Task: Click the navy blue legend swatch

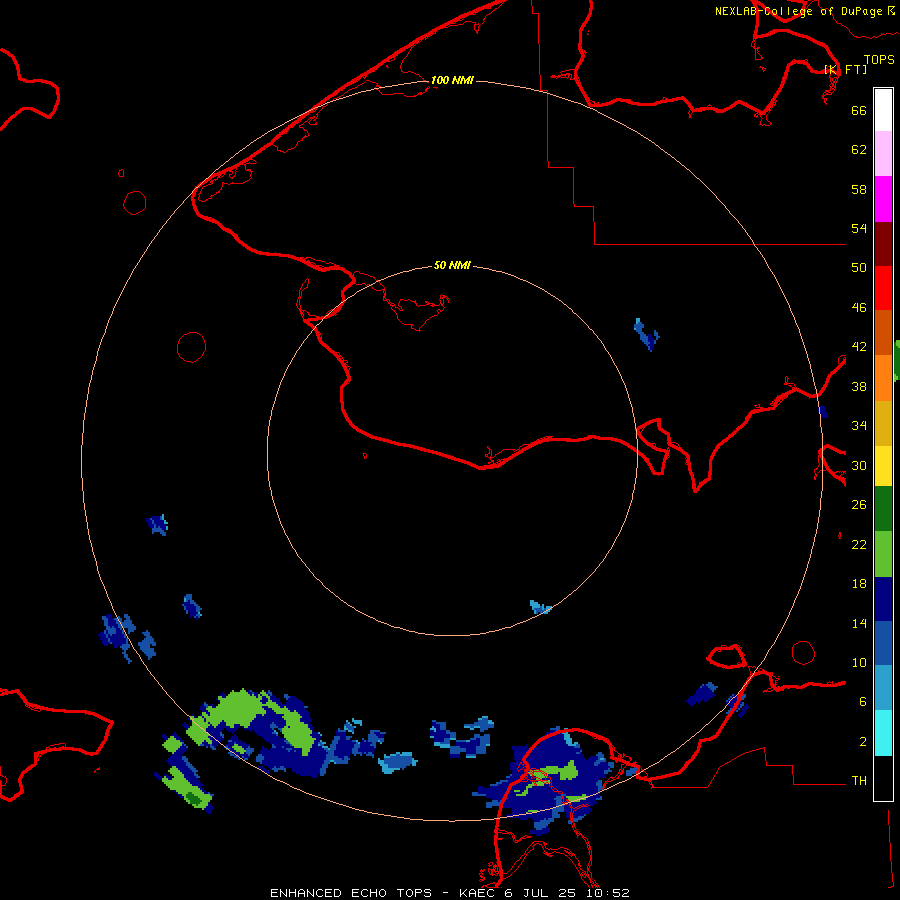Action: coord(883,599)
